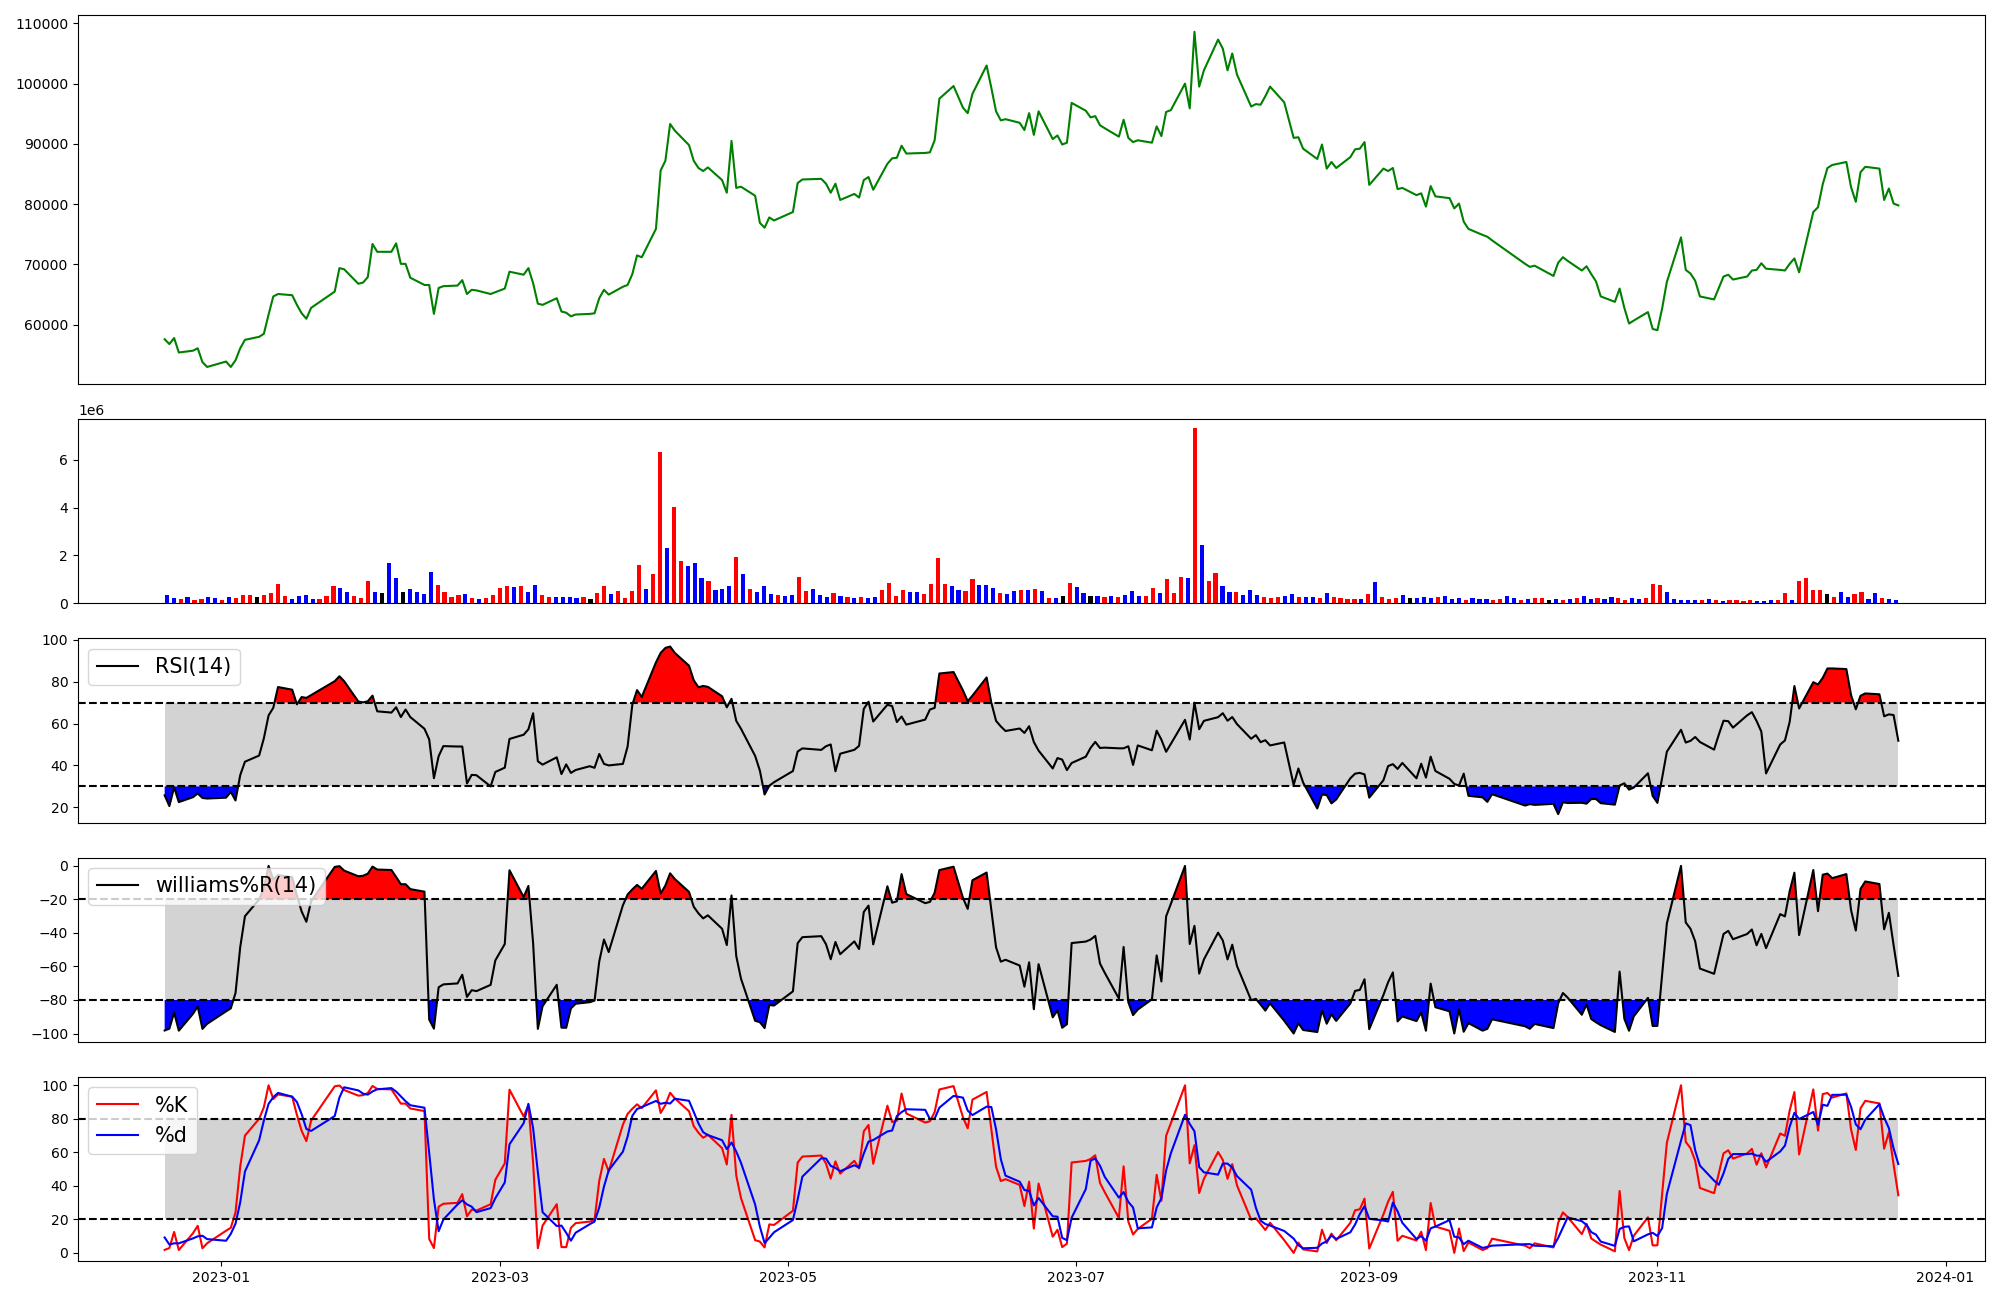This screenshot has height=1300, width=2000.
Task: Click the %d legend entry
Action: 170,1135
